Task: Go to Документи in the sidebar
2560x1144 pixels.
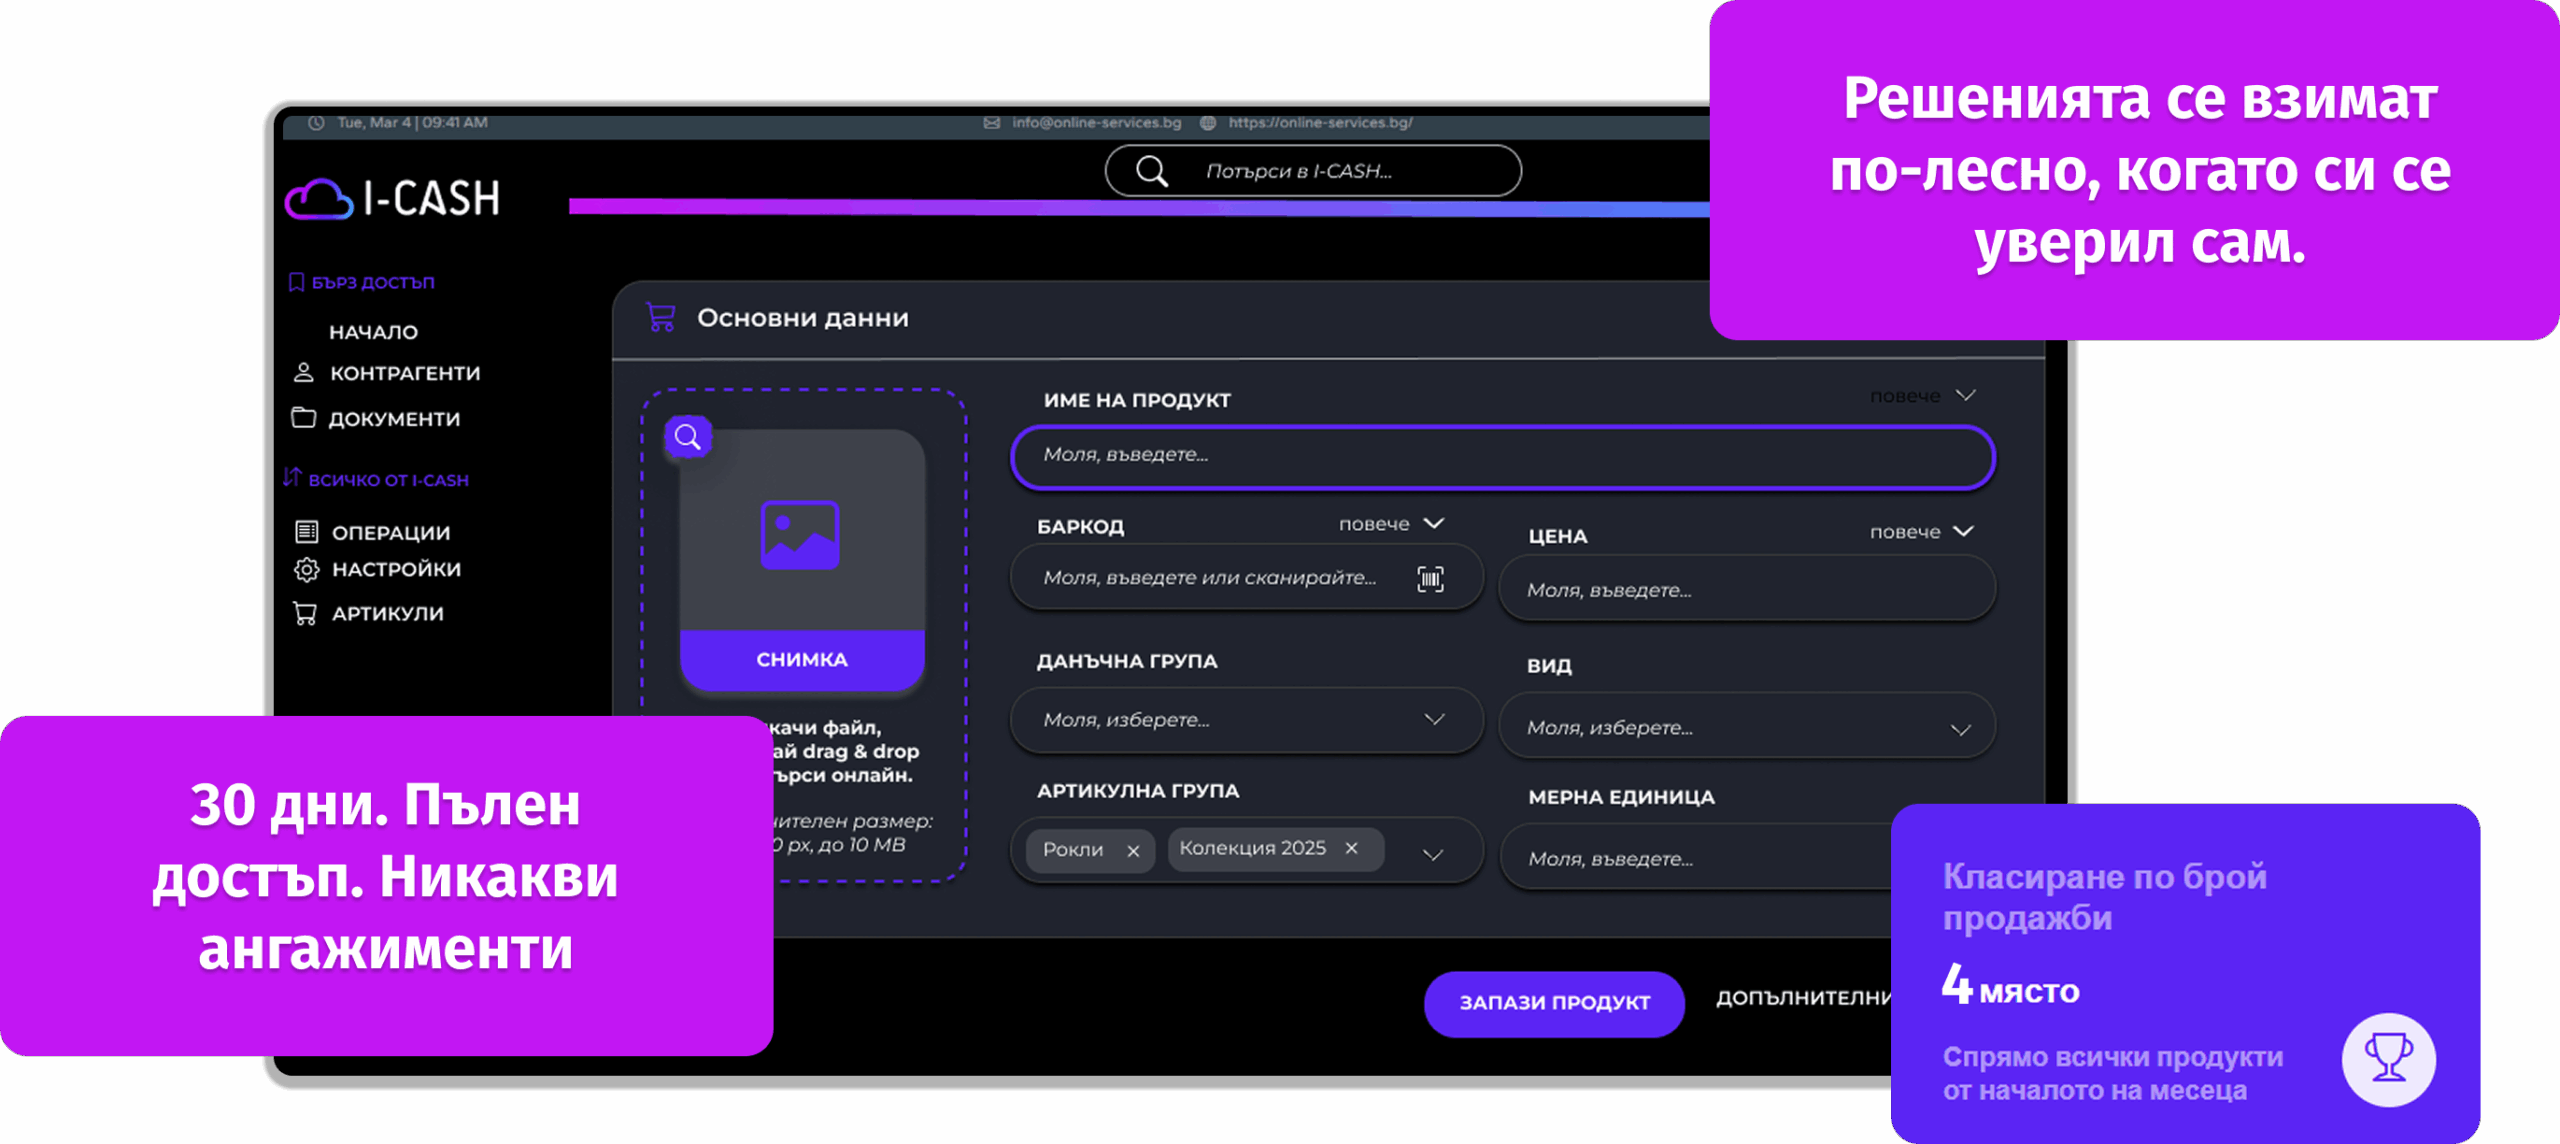Action: (x=394, y=419)
